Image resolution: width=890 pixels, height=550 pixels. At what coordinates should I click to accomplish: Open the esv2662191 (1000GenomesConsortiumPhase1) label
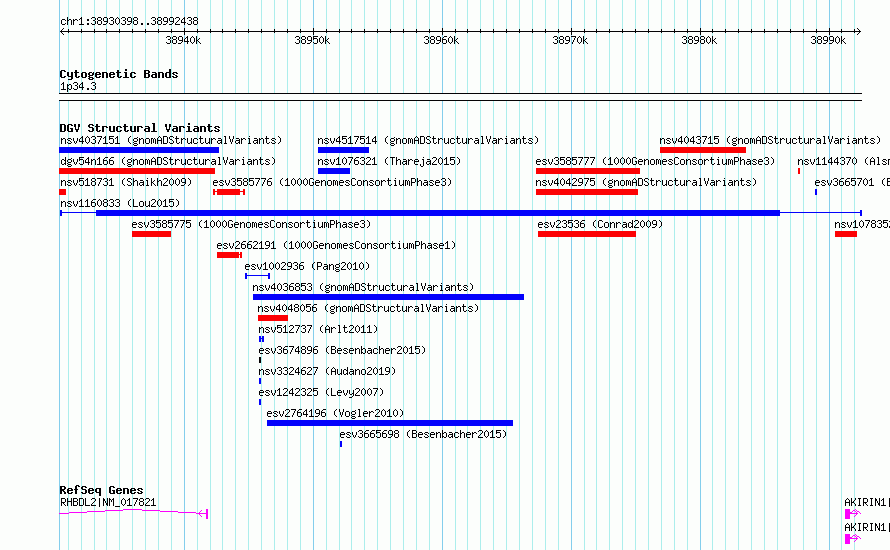(336, 245)
